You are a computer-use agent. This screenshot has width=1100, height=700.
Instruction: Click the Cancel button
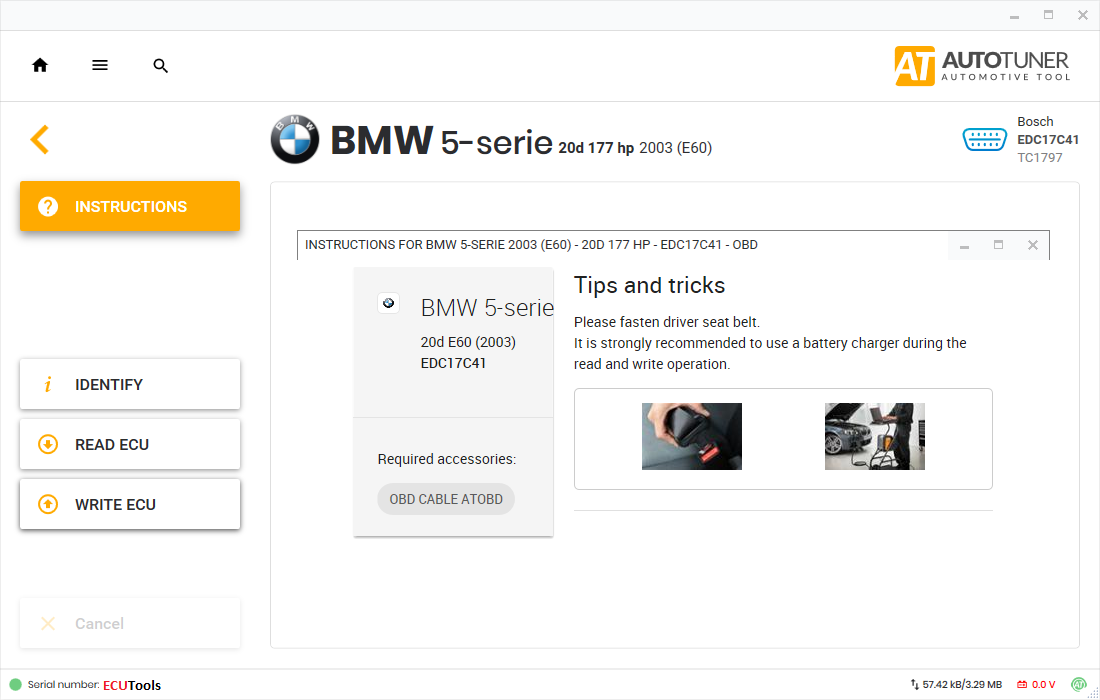pos(130,623)
